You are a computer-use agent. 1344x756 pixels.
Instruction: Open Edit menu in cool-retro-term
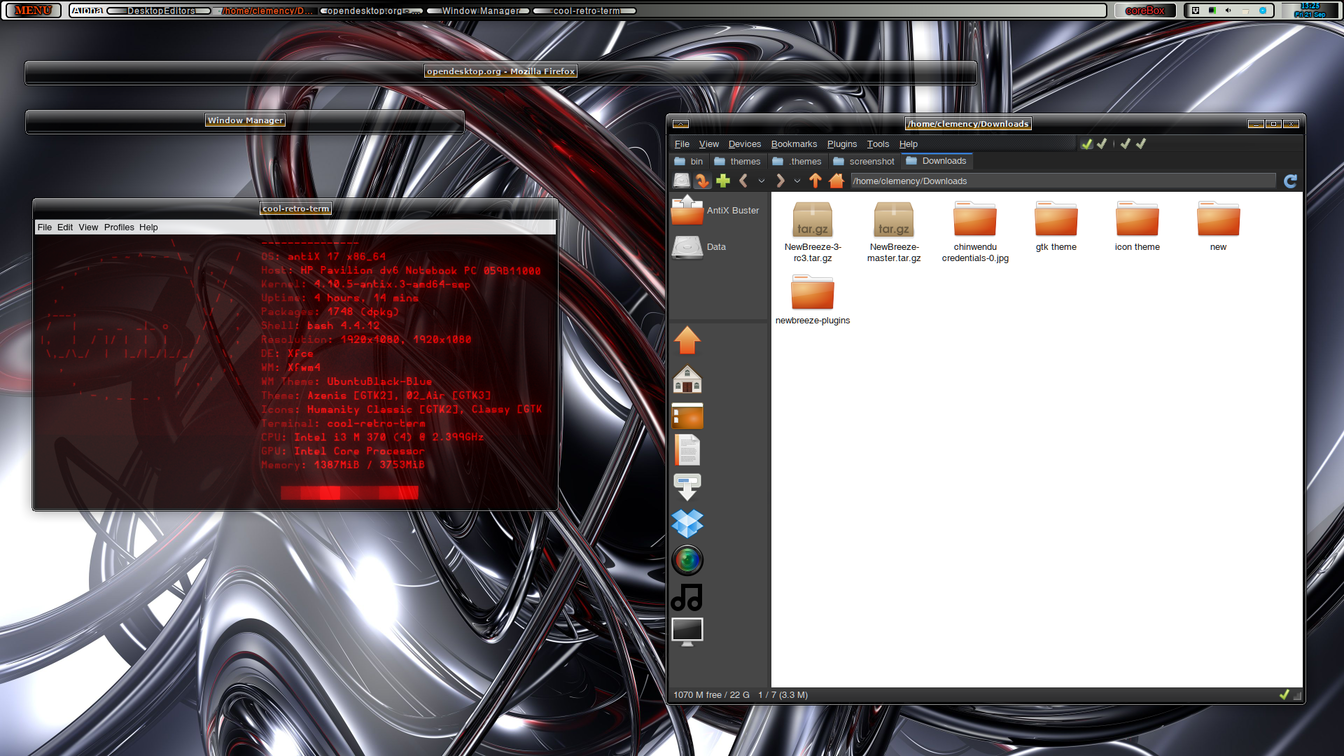pyautogui.click(x=65, y=227)
